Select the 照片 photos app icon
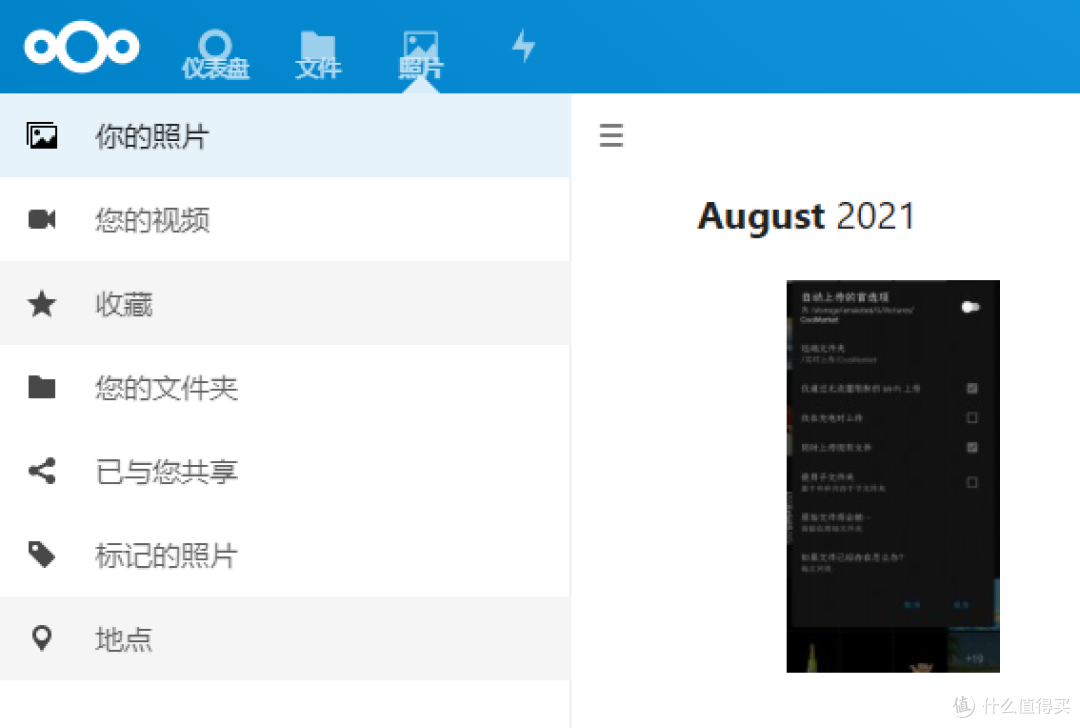This screenshot has width=1080, height=728. click(420, 46)
